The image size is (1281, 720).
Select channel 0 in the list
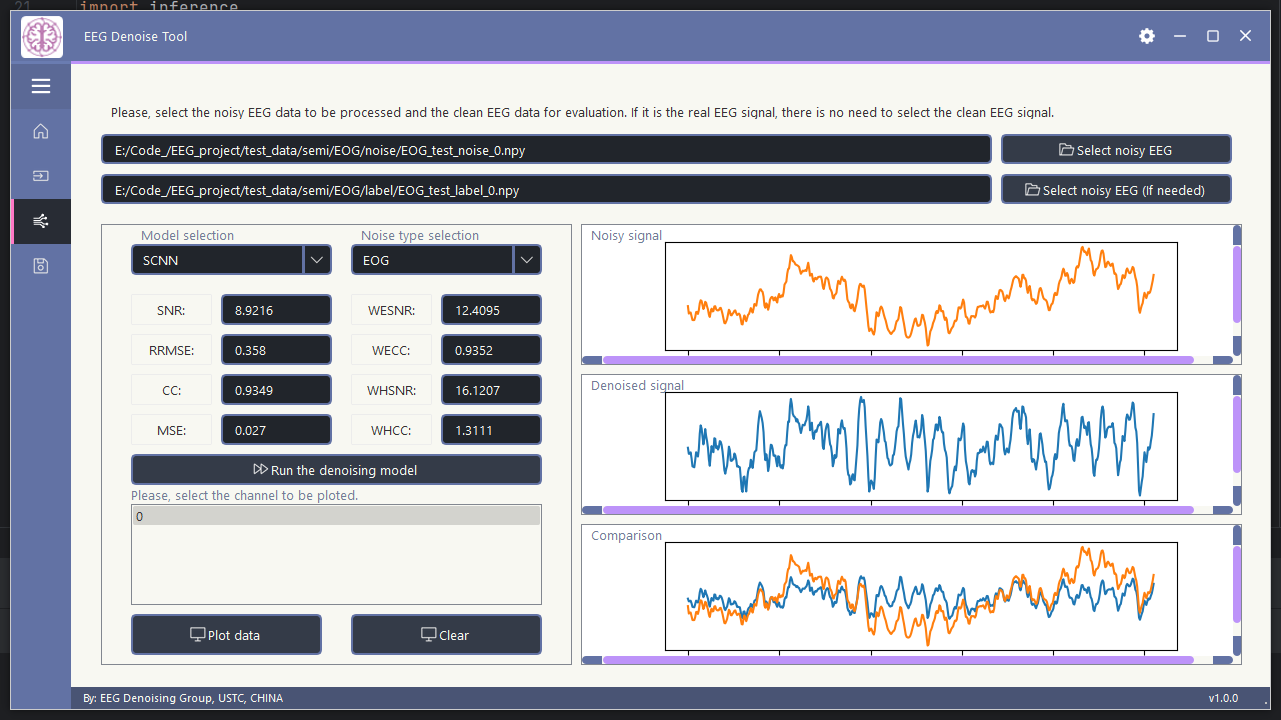[x=336, y=517]
